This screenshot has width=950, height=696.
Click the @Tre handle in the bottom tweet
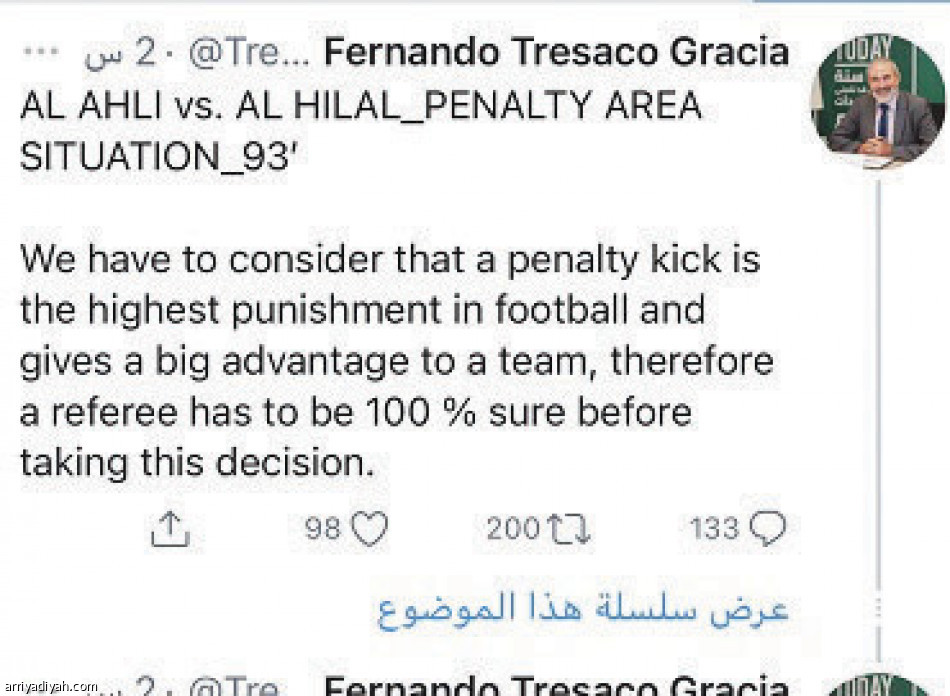232,687
